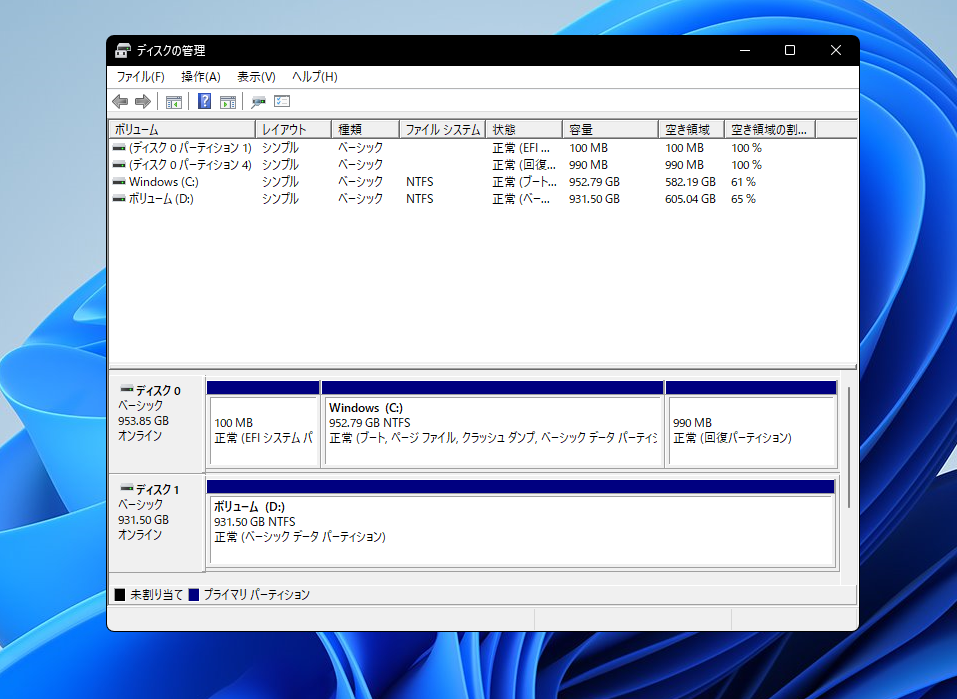Click drive icon of ディスク 0 パーティション 1 row
957x699 pixels.
coord(119,148)
